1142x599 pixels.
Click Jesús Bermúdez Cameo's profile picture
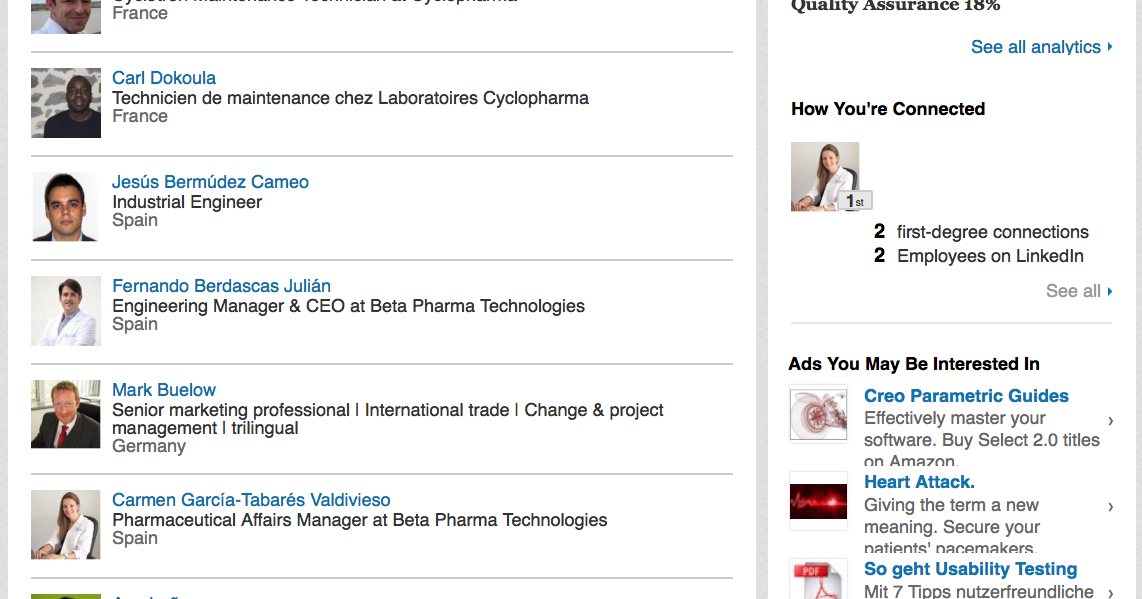pos(66,206)
